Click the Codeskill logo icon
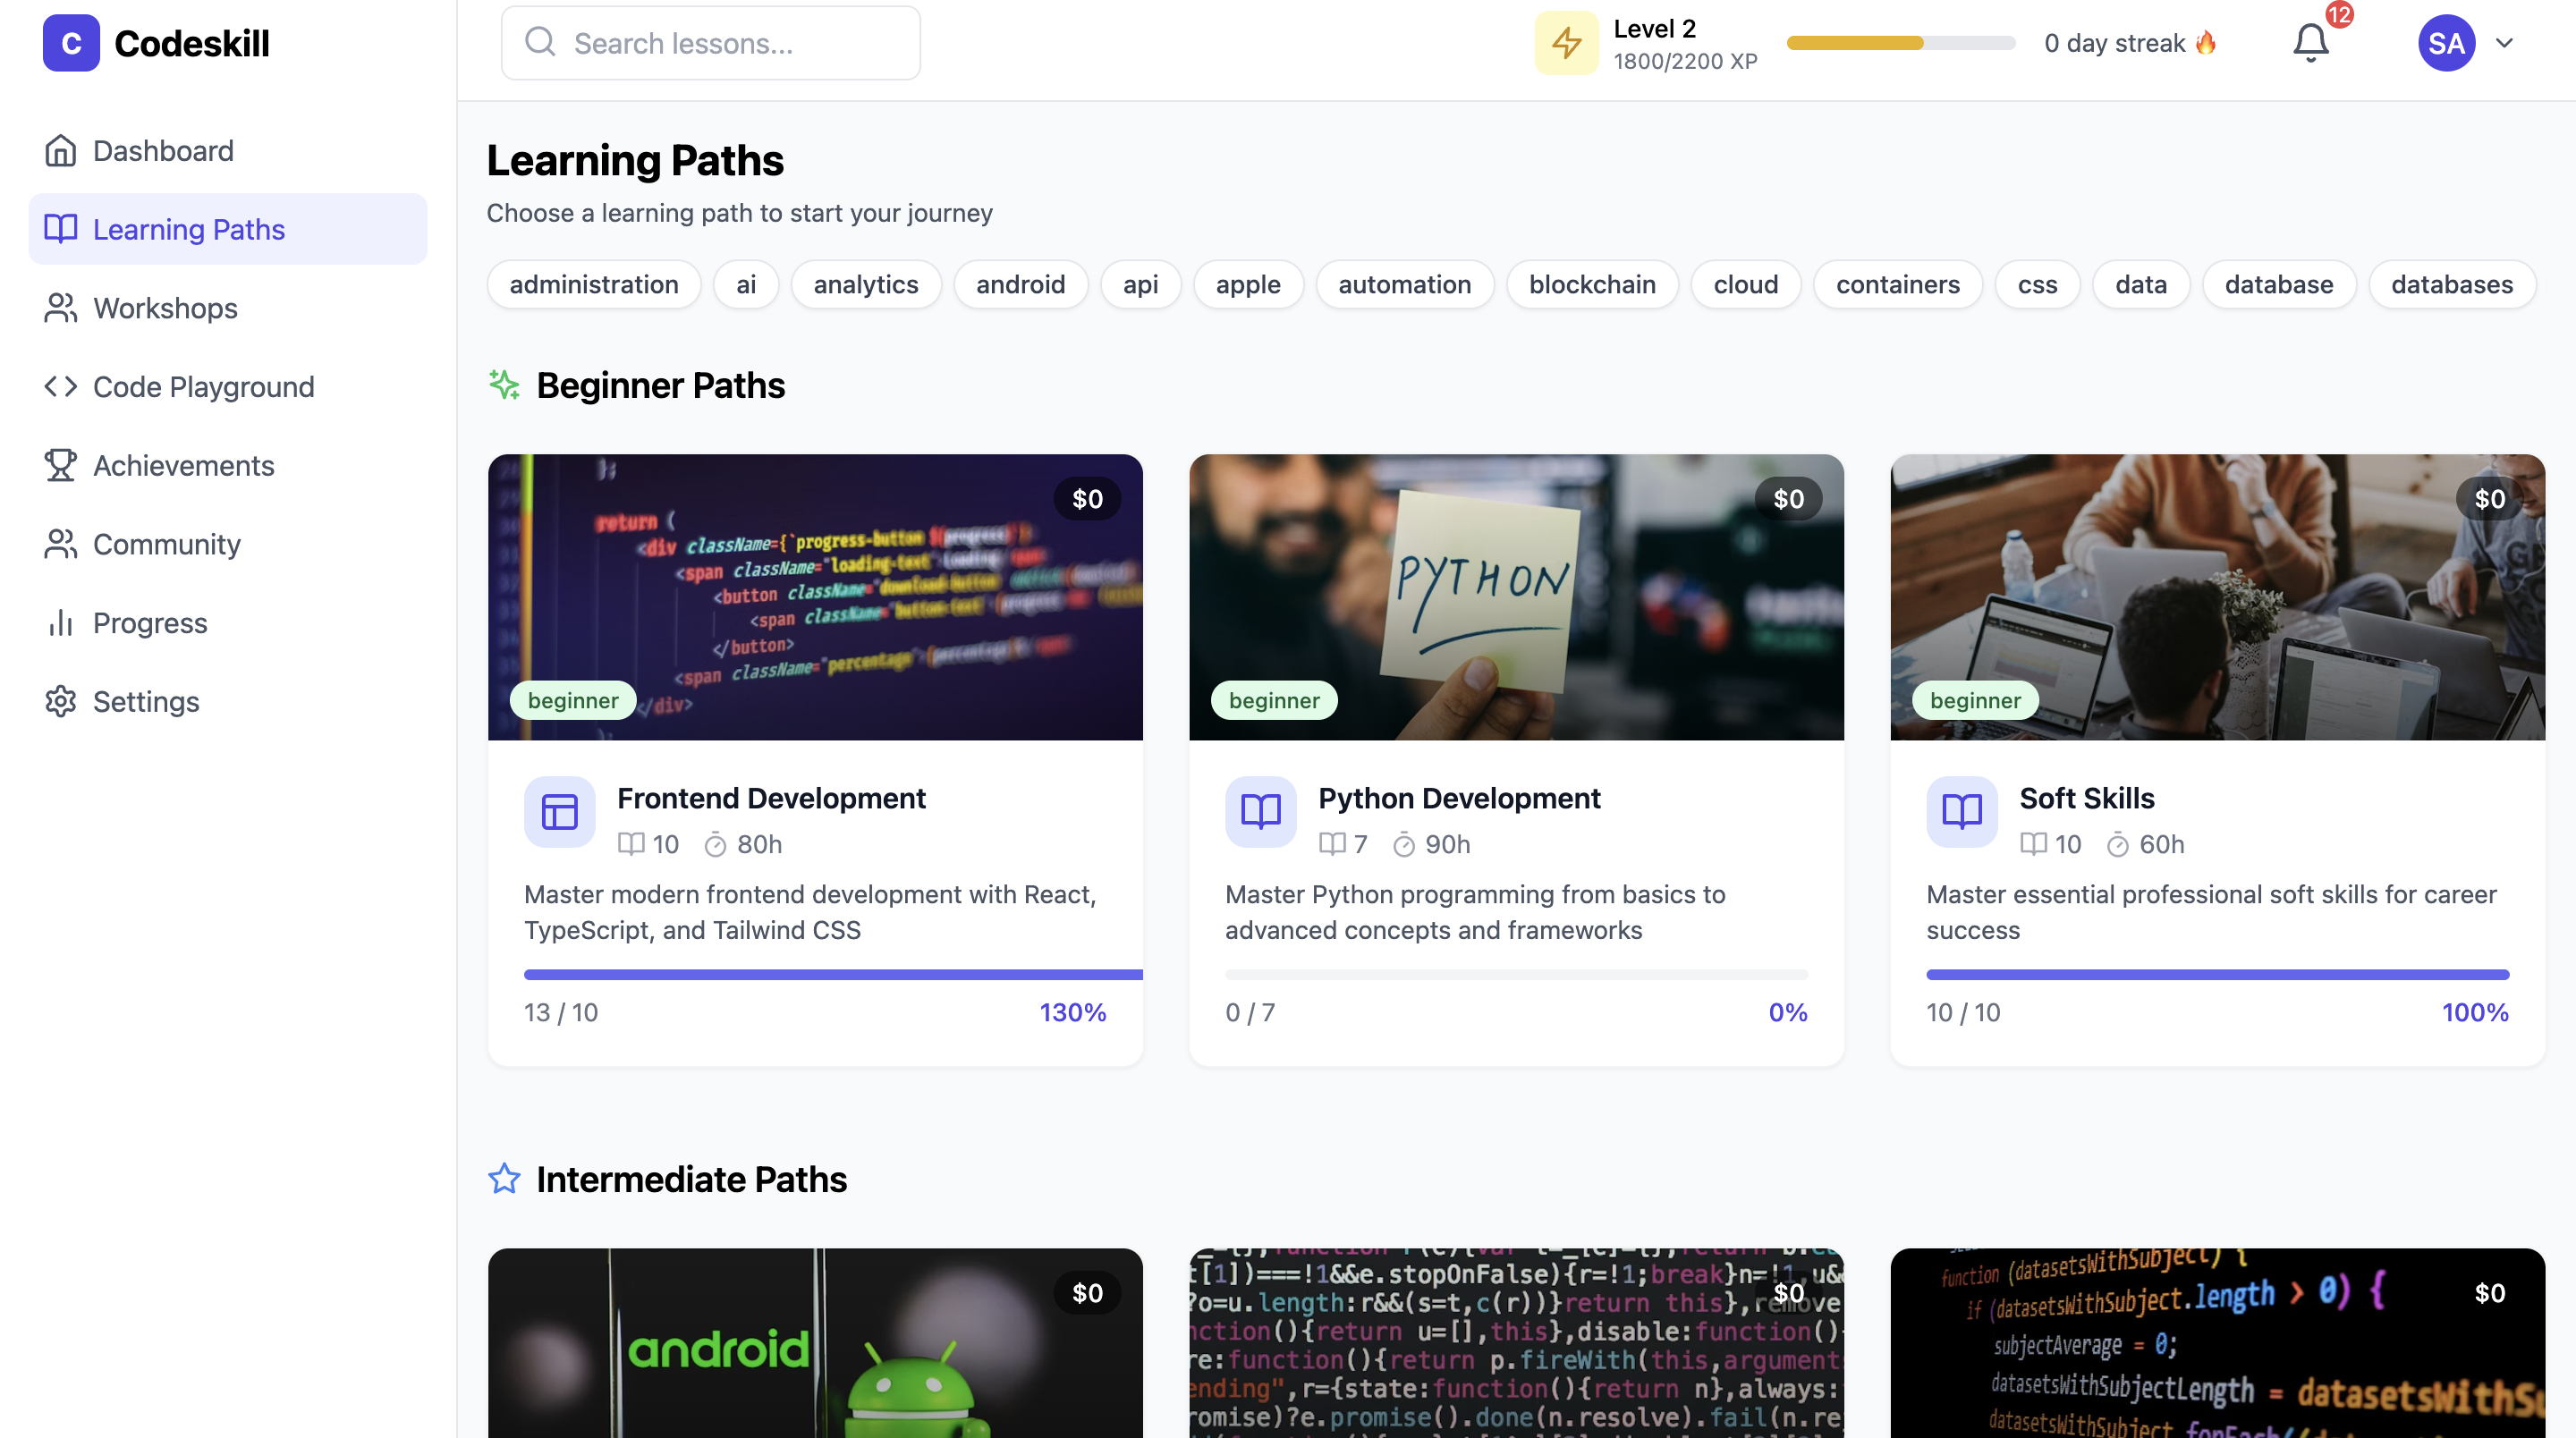Viewport: 2576px width, 1438px height. [x=71, y=43]
